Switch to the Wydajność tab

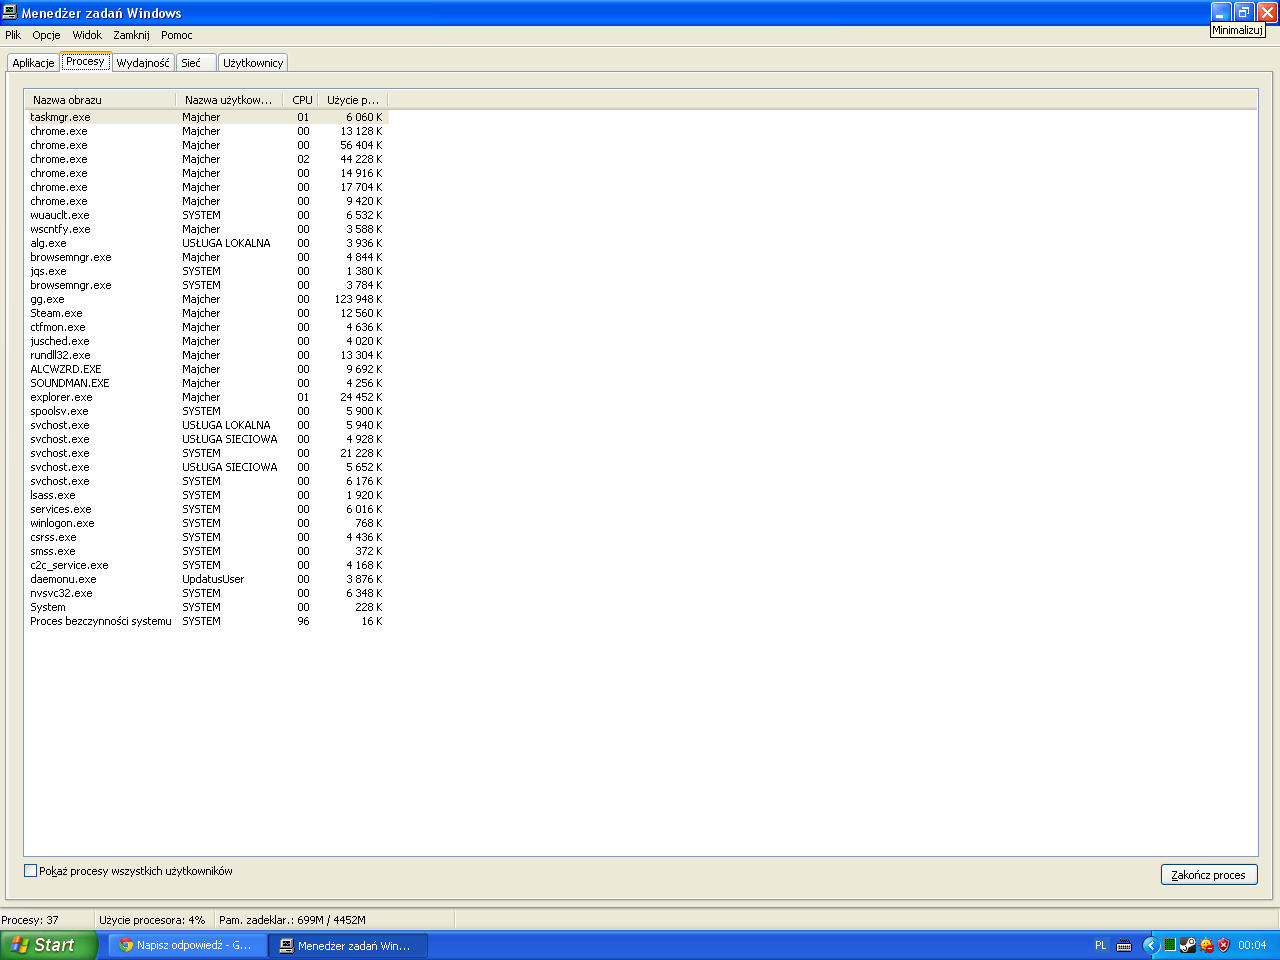(143, 63)
